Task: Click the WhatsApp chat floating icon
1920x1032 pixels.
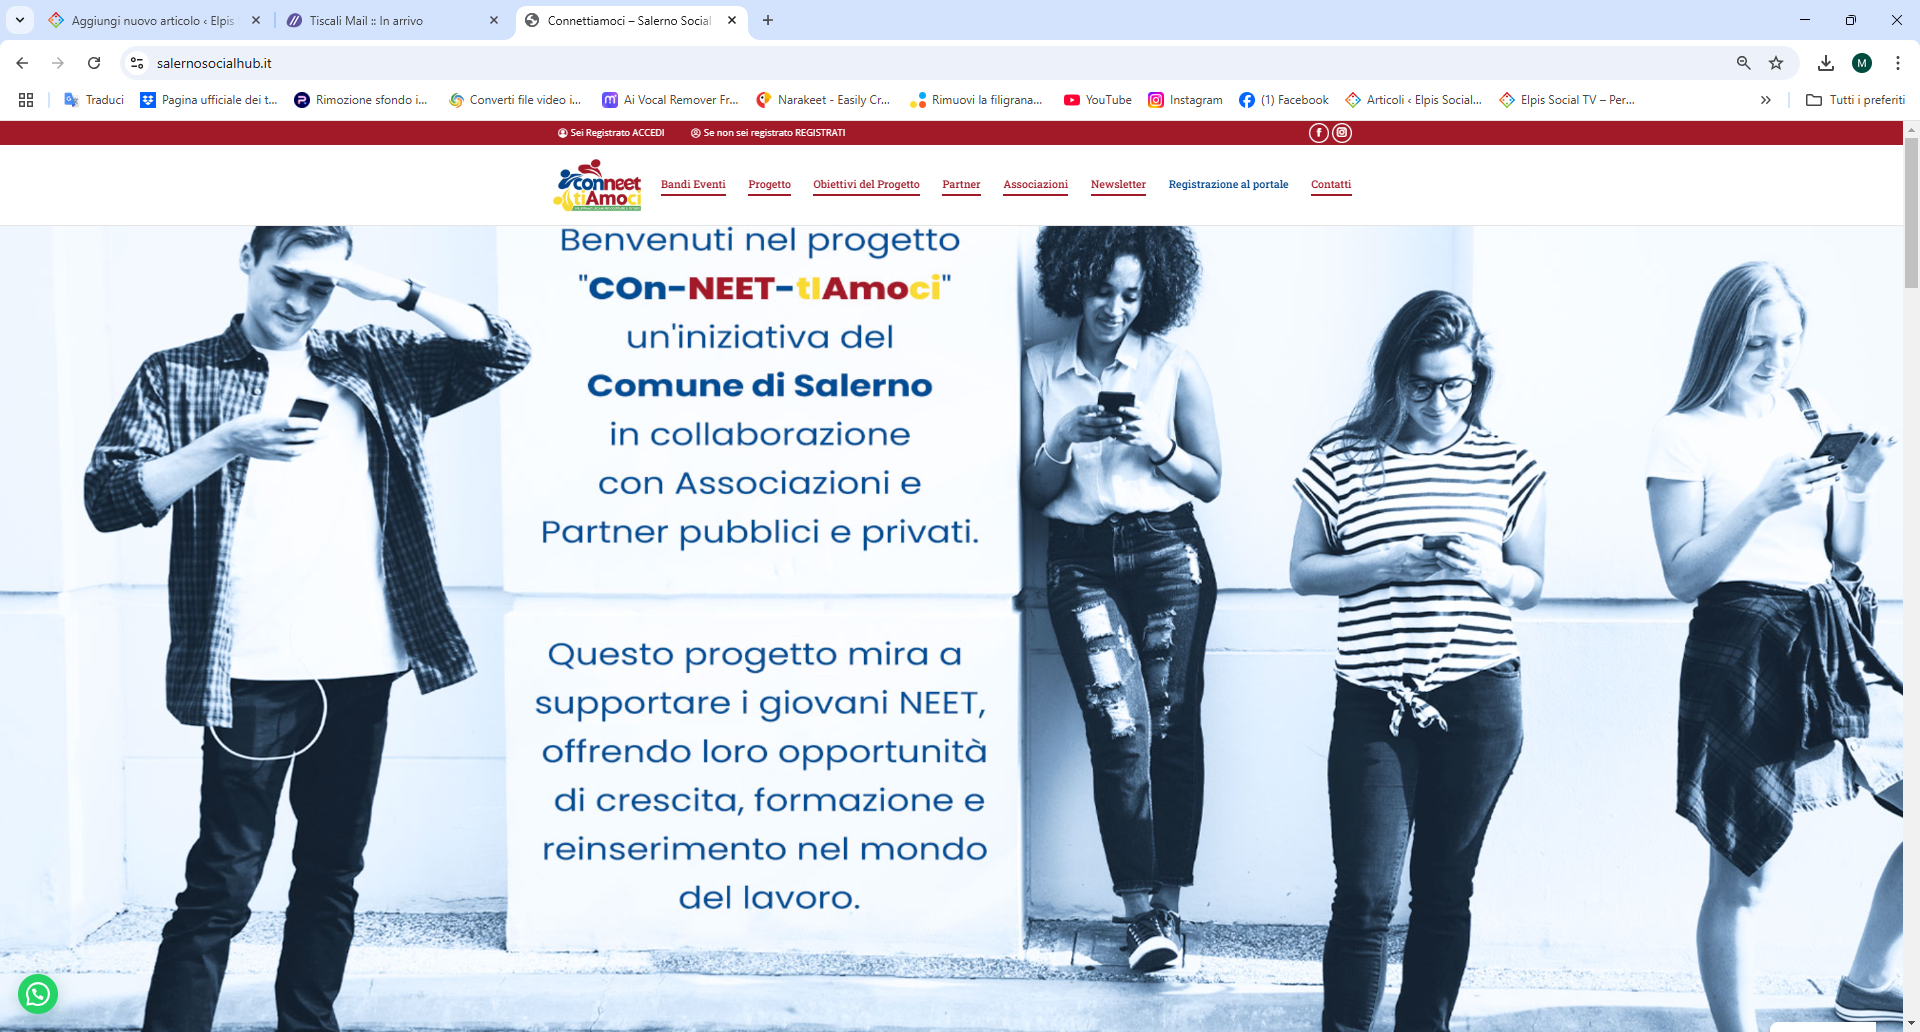Action: (x=38, y=993)
